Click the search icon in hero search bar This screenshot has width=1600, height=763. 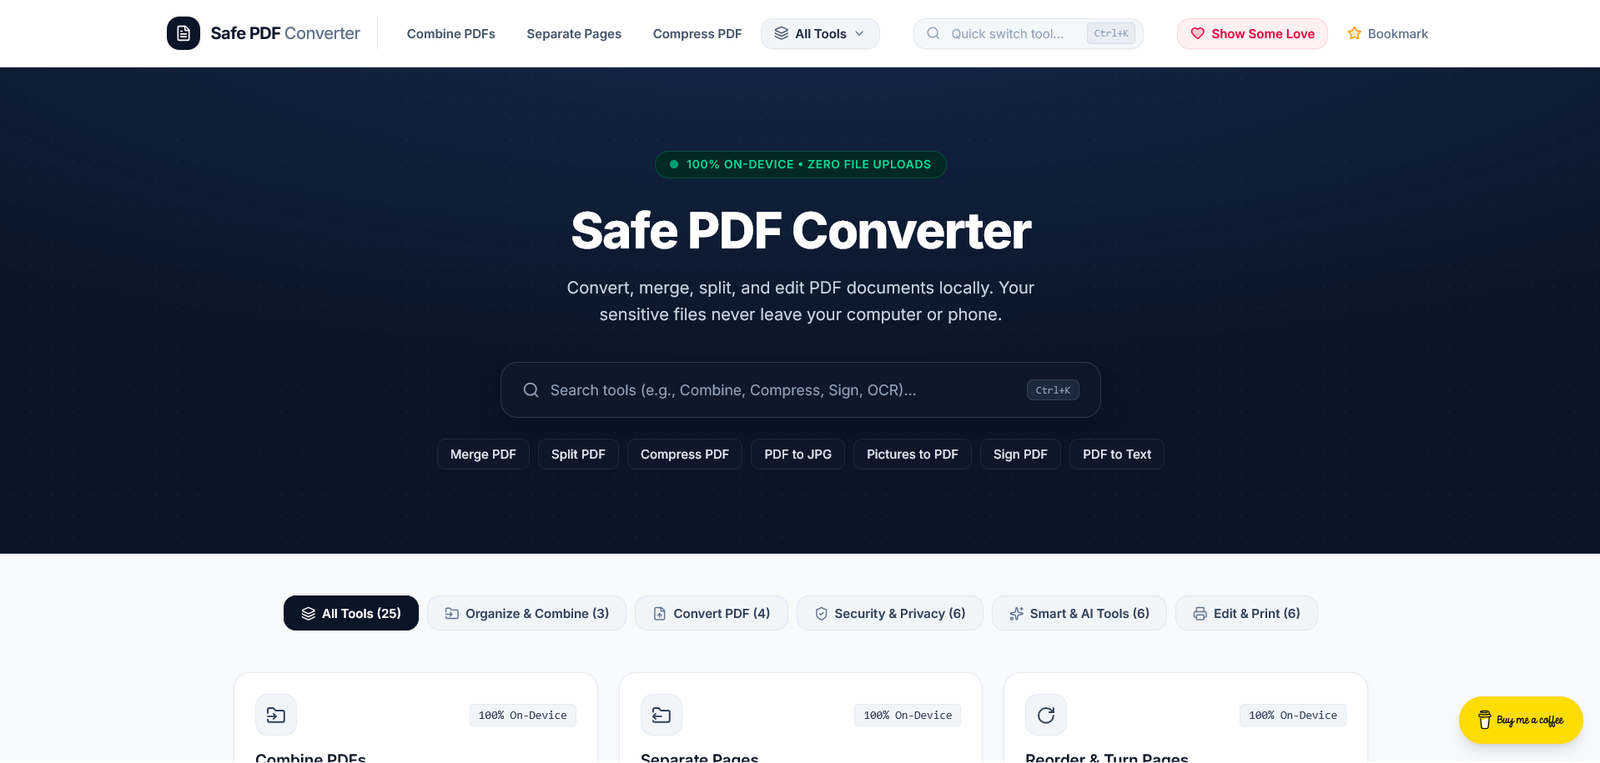[x=531, y=390]
